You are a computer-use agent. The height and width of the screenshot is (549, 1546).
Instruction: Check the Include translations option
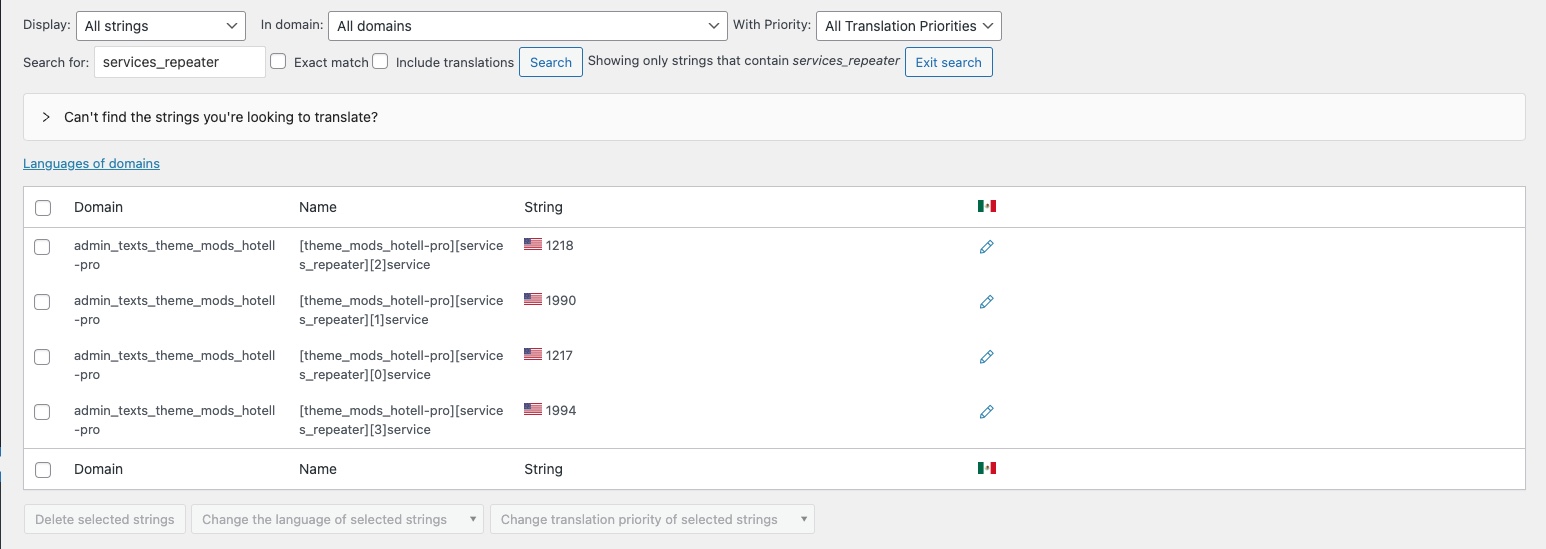click(380, 61)
